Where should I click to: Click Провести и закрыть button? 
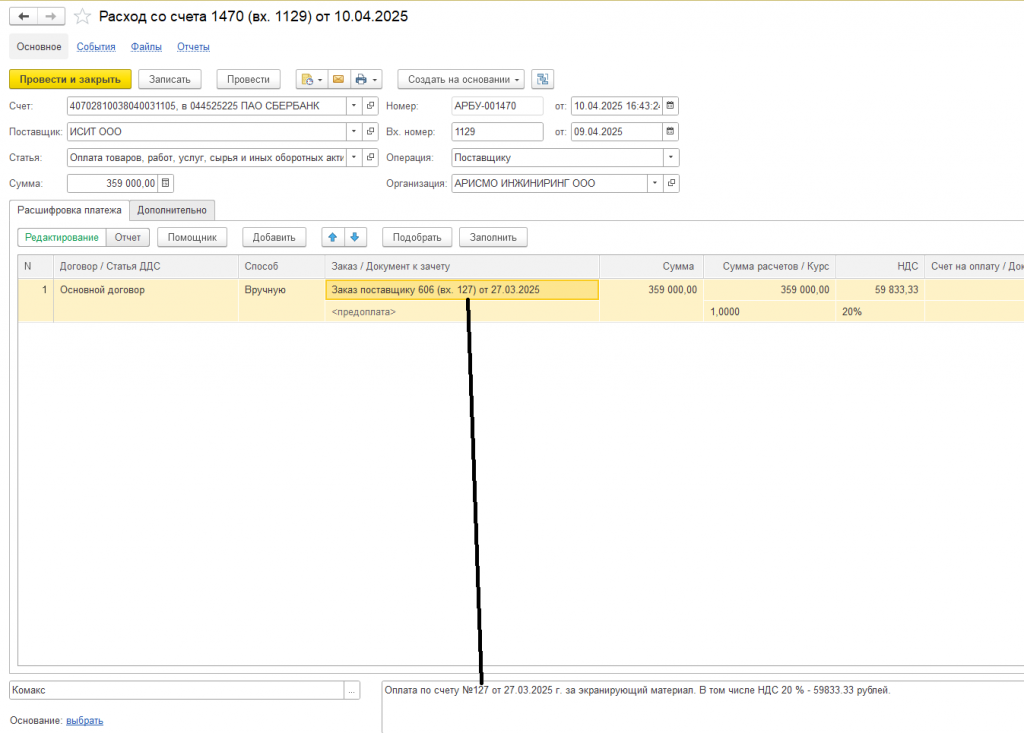[70, 79]
